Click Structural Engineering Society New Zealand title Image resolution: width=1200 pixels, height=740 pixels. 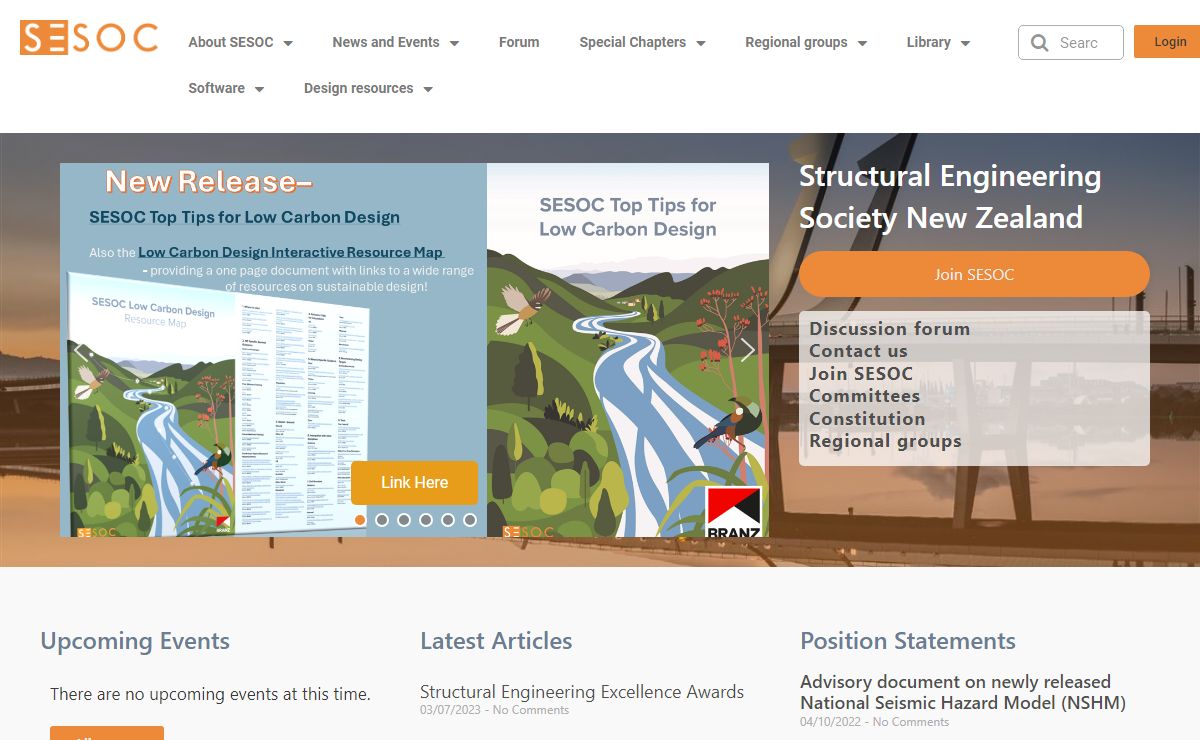(x=950, y=197)
